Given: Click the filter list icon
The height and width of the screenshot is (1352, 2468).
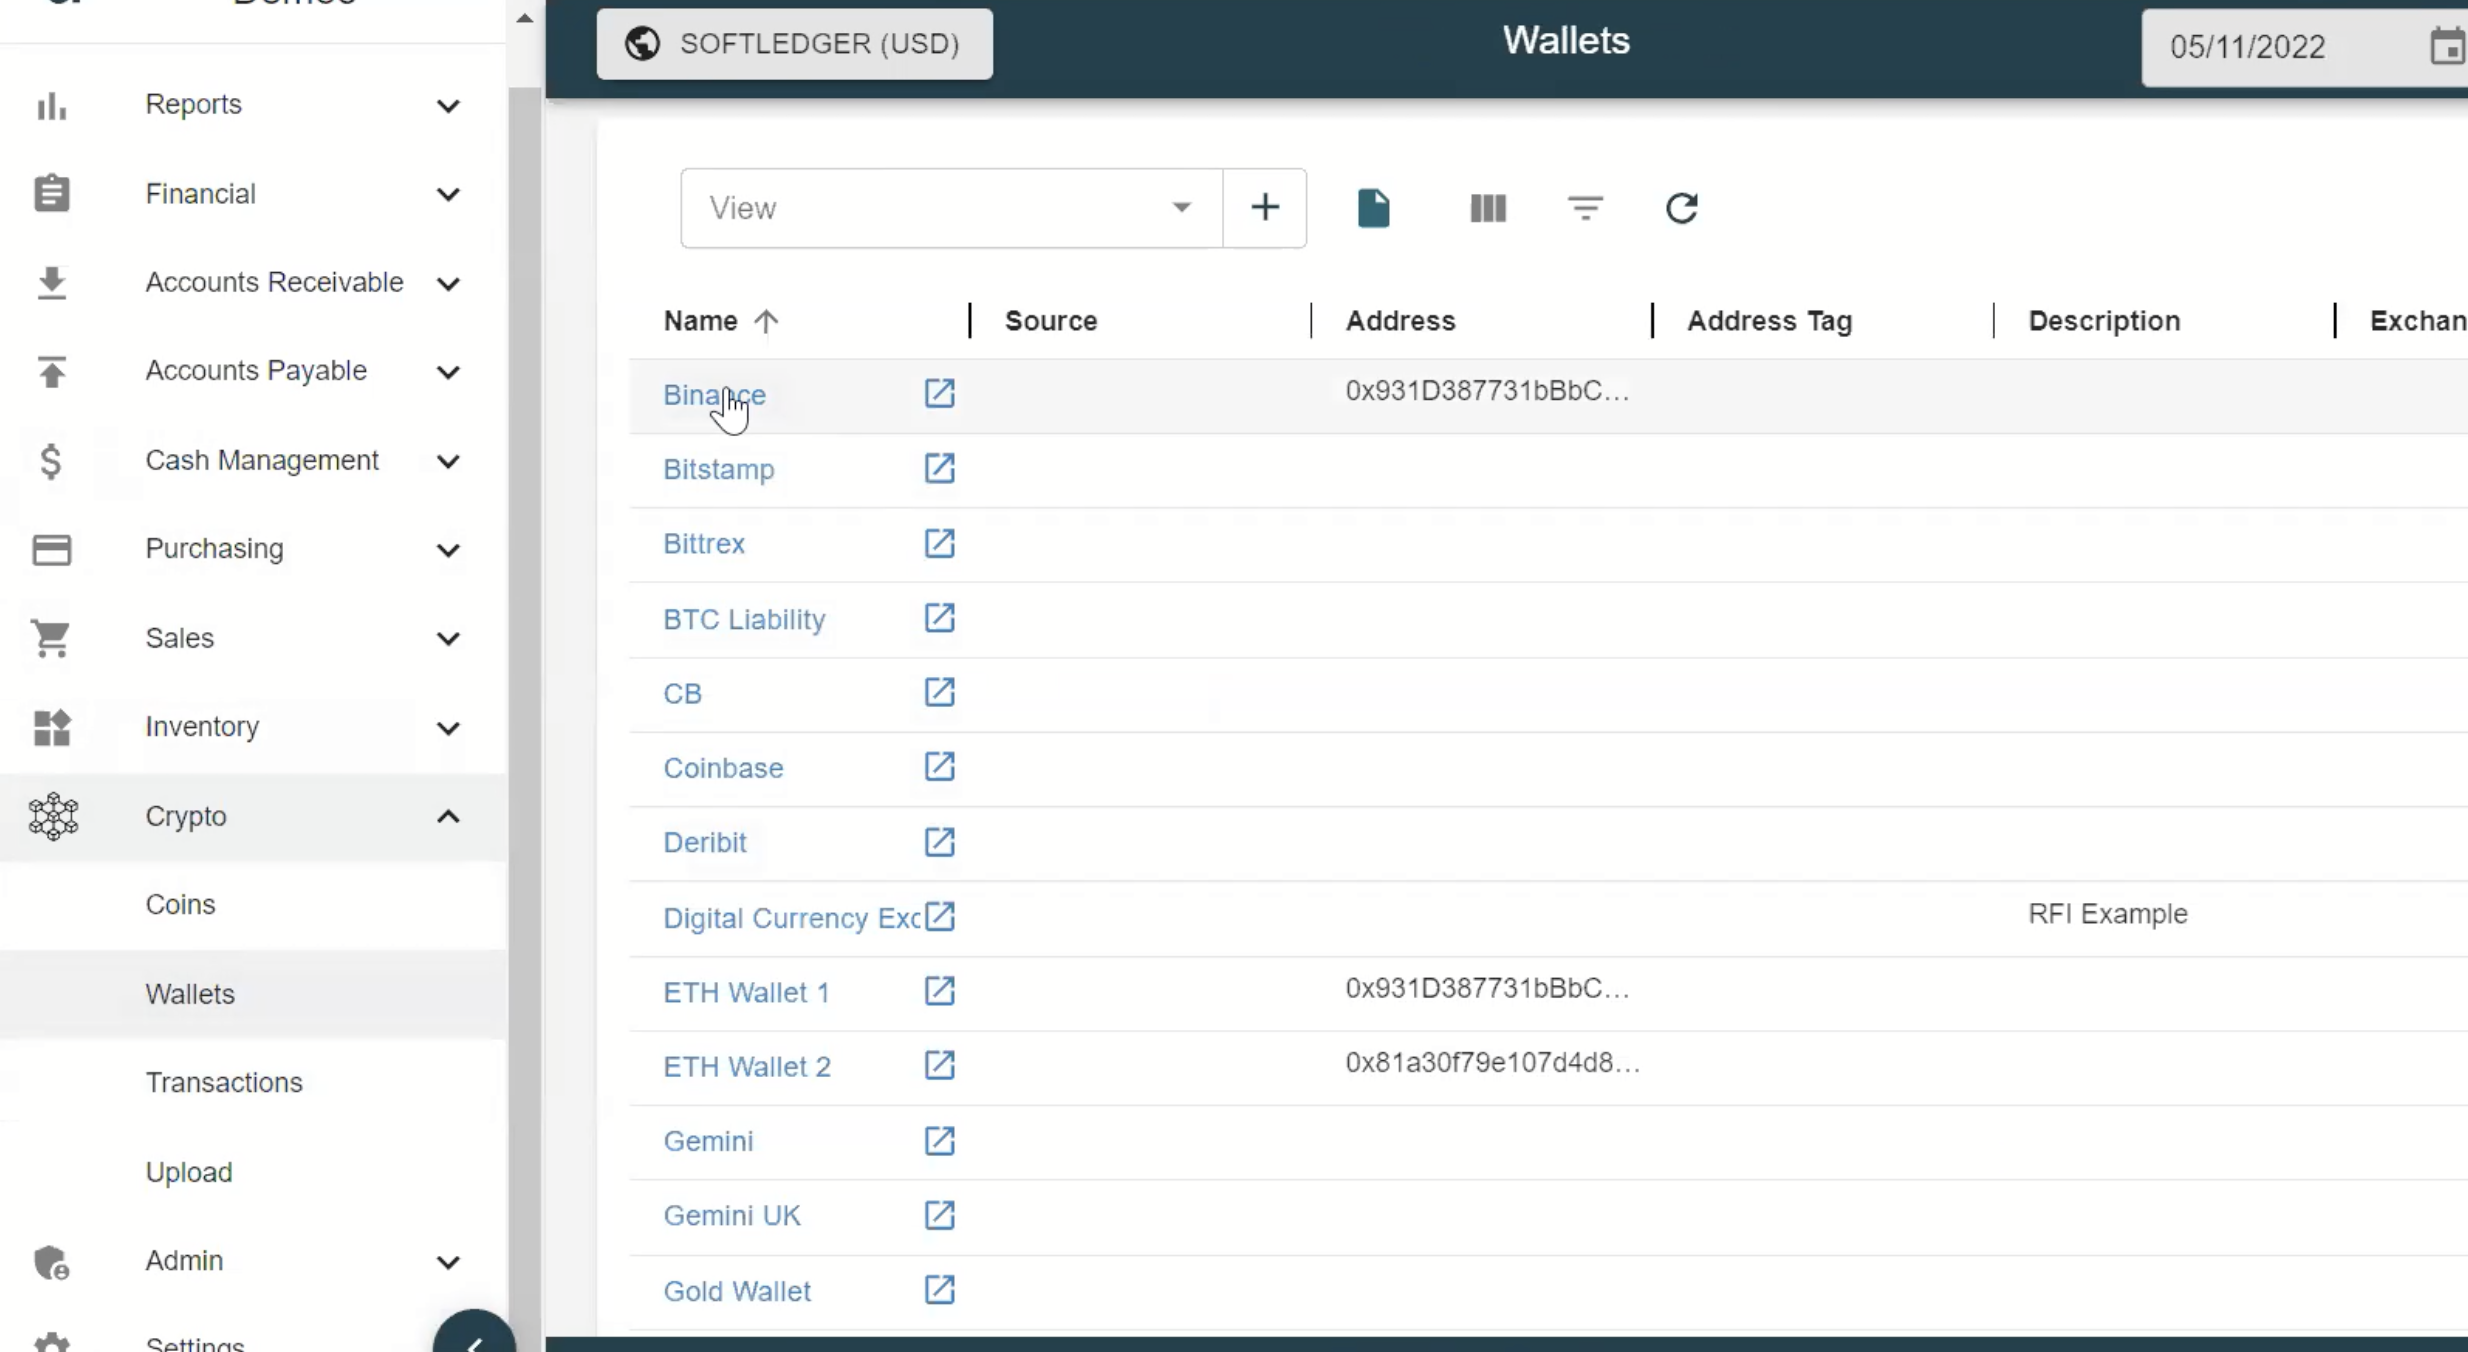Looking at the screenshot, I should 1585,208.
